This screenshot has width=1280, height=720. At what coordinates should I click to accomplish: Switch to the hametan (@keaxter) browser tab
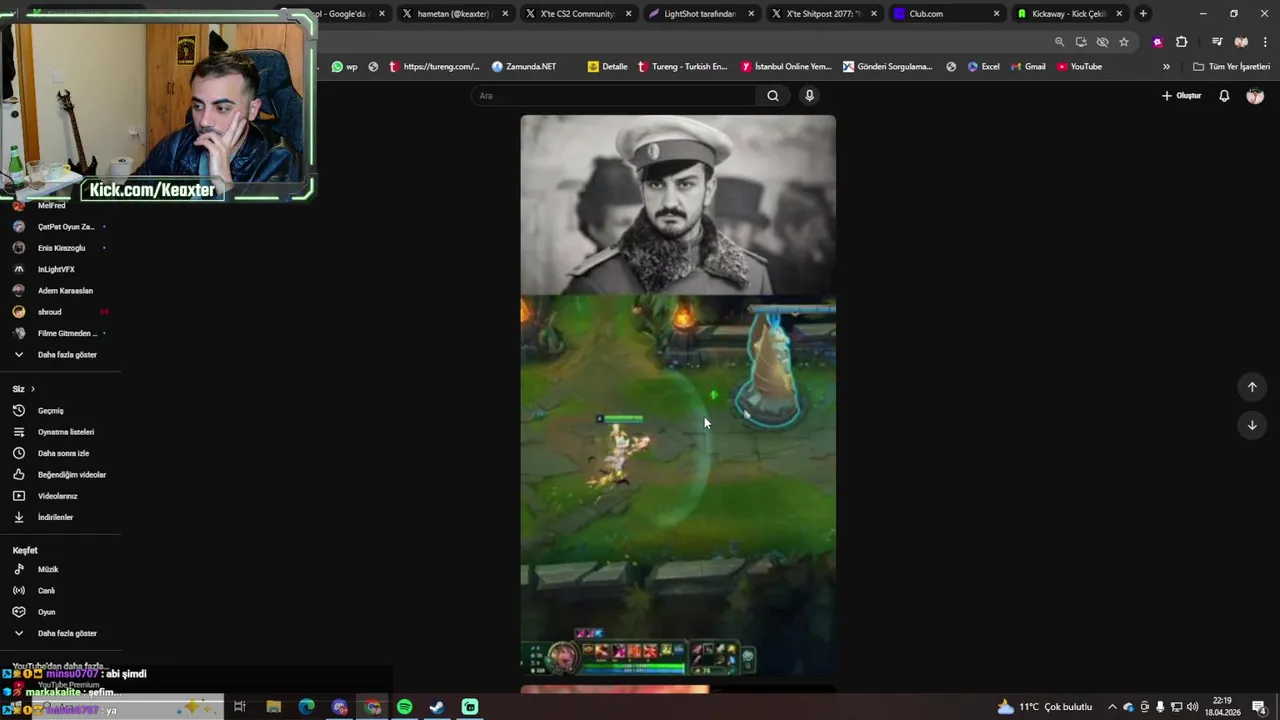coord(455,14)
